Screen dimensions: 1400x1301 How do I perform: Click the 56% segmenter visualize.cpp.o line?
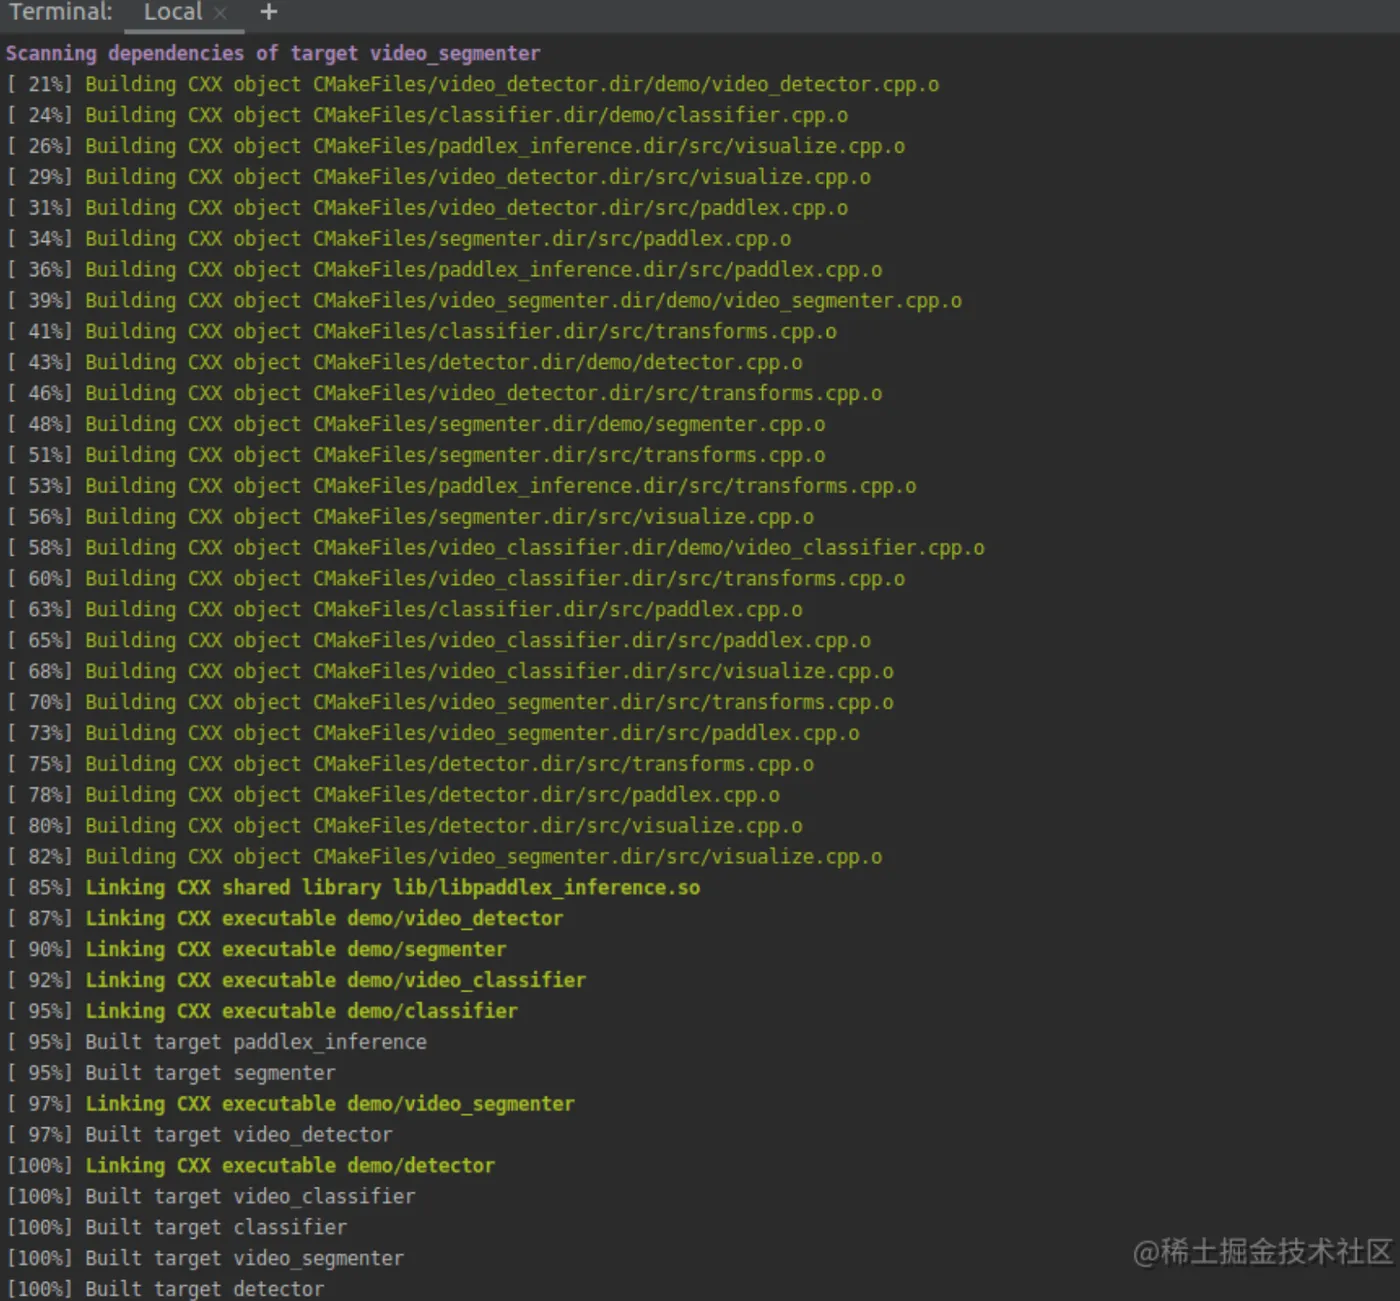click(x=410, y=517)
